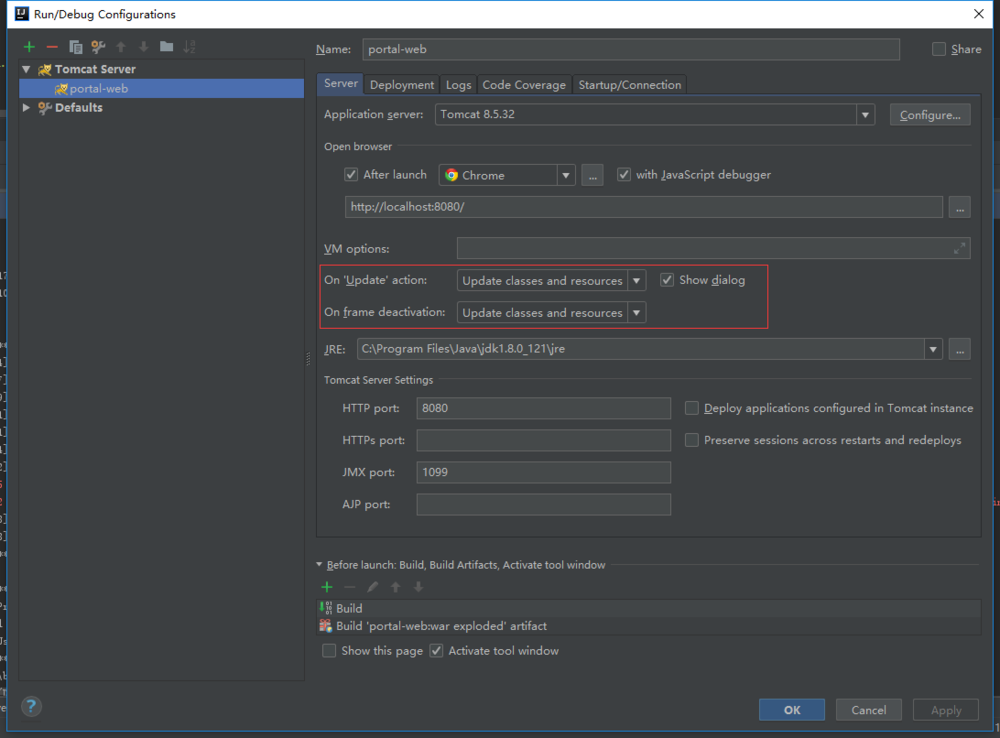Click the HTTP port input field

coord(543,408)
